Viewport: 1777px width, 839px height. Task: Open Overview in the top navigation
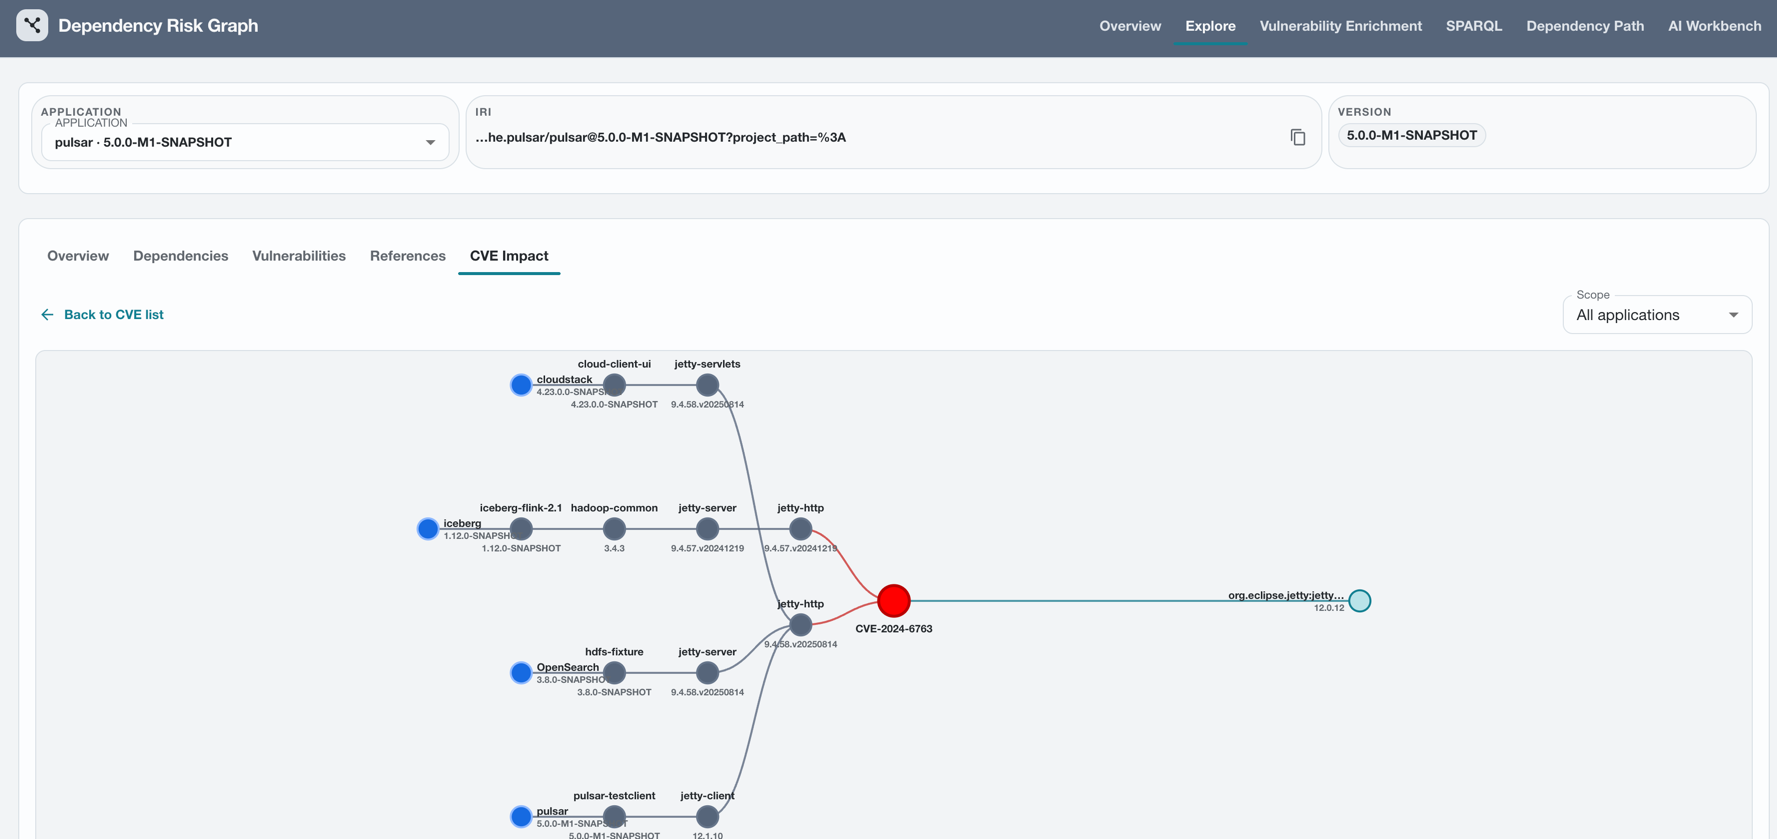click(1130, 26)
